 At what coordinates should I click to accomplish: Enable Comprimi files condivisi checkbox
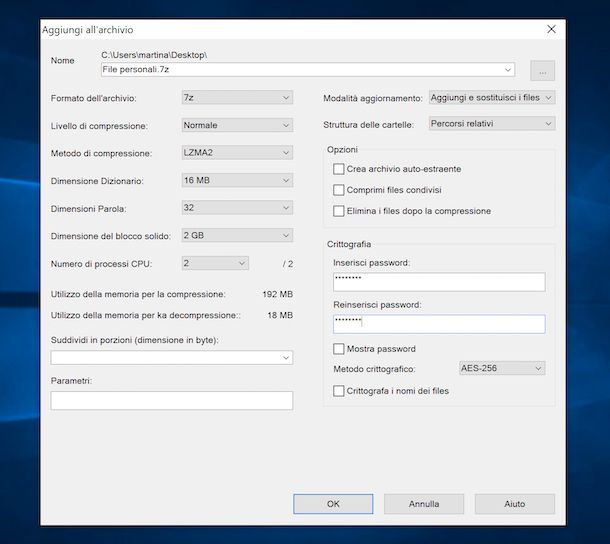[338, 190]
